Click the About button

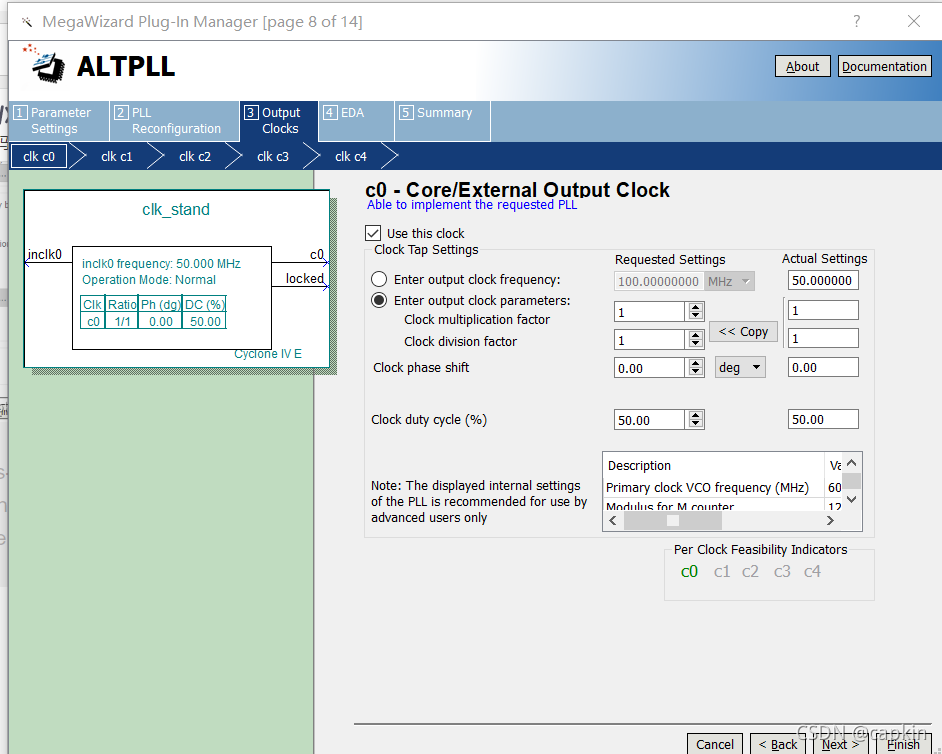(803, 66)
